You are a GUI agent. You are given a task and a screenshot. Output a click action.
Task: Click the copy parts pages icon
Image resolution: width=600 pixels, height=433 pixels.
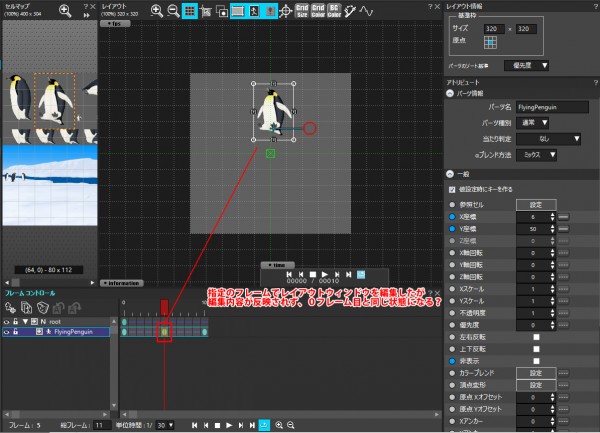pyautogui.click(x=26, y=308)
